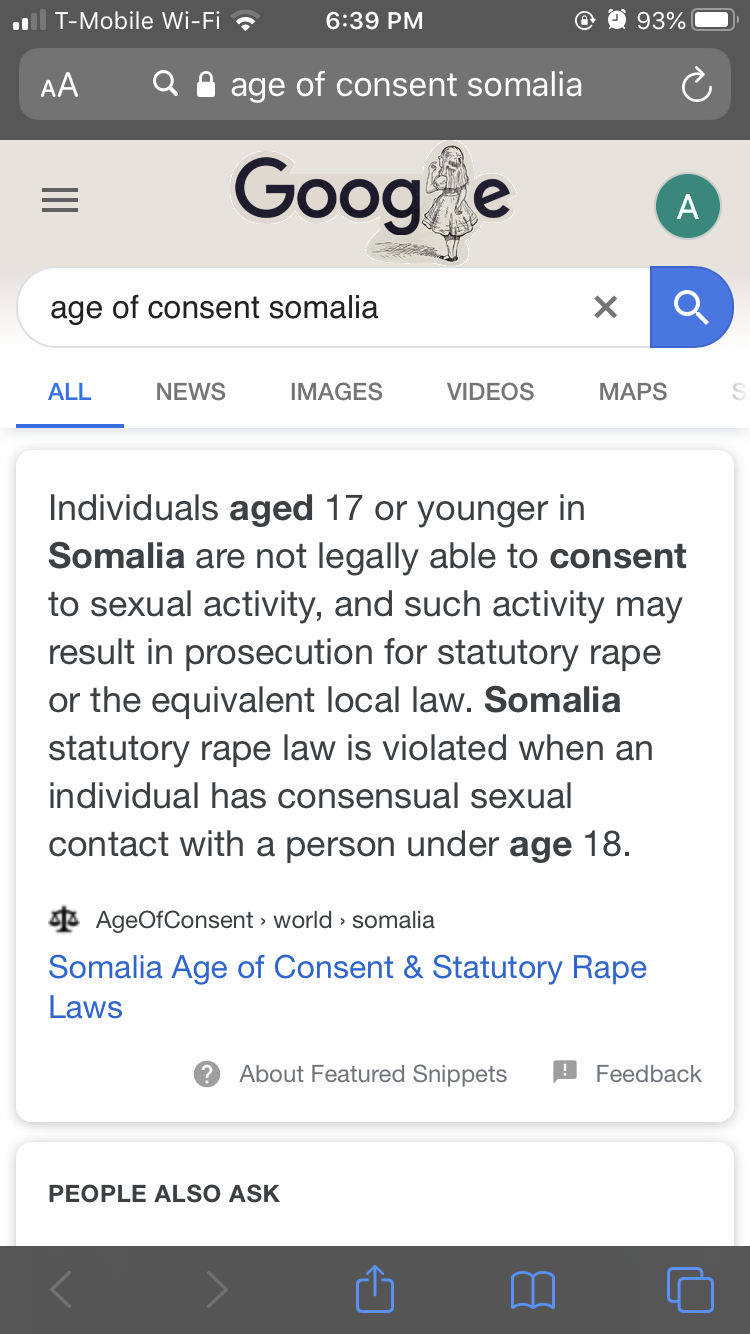
Task: Show all open tabs in Safari
Action: point(690,1289)
